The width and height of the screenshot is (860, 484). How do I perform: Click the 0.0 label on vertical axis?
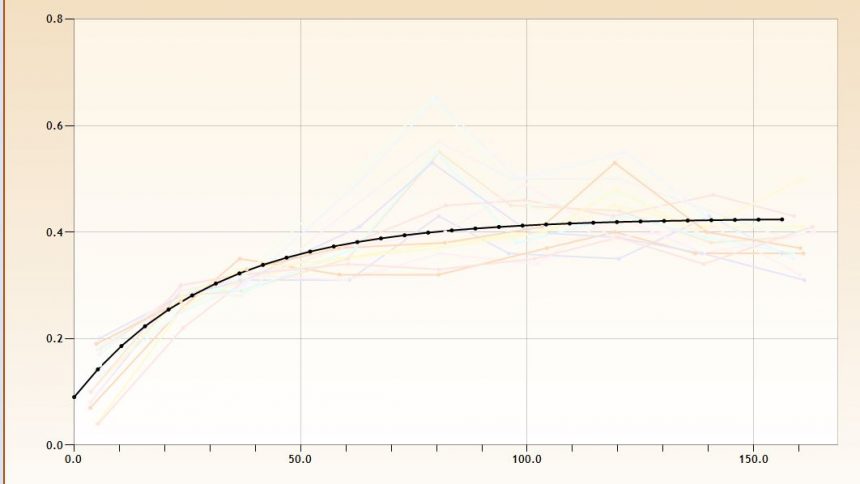pyautogui.click(x=54, y=445)
